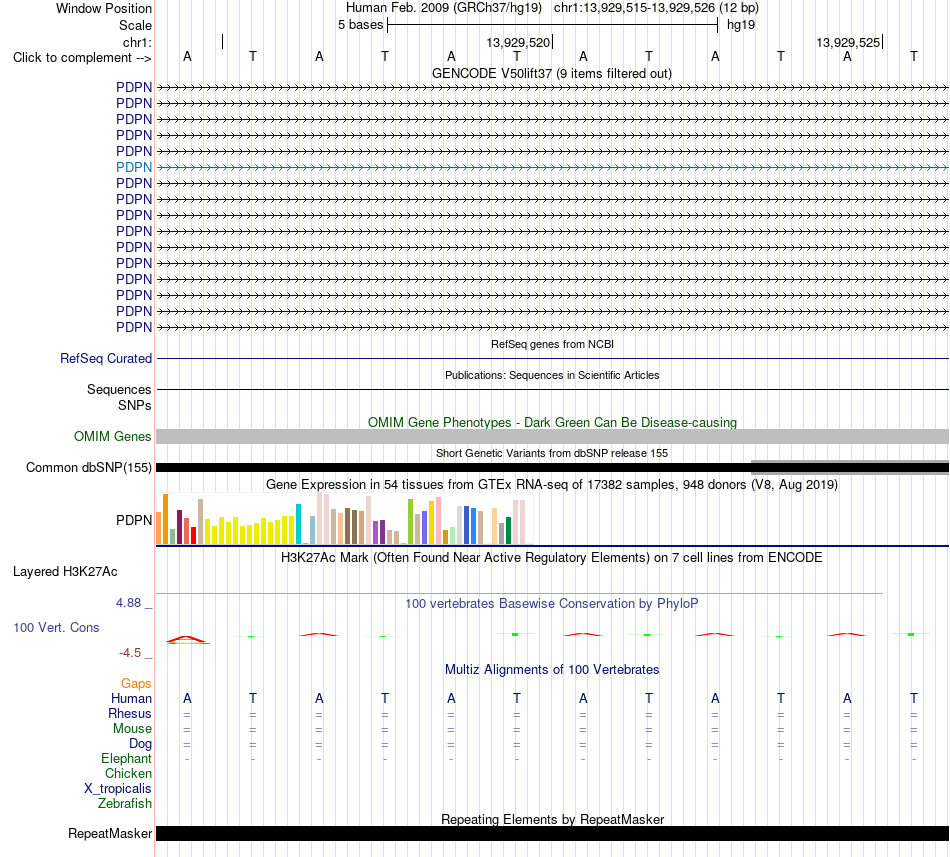The image size is (950, 857).
Task: Click the Human alignment row label
Action: [131, 698]
